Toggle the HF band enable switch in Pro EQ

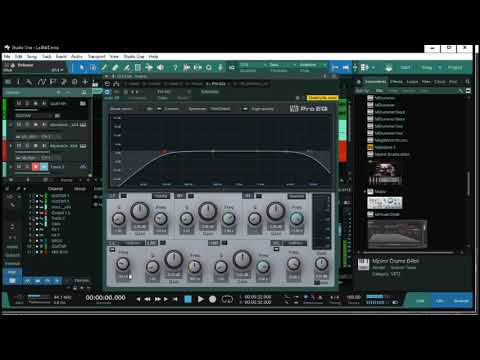coord(258,196)
